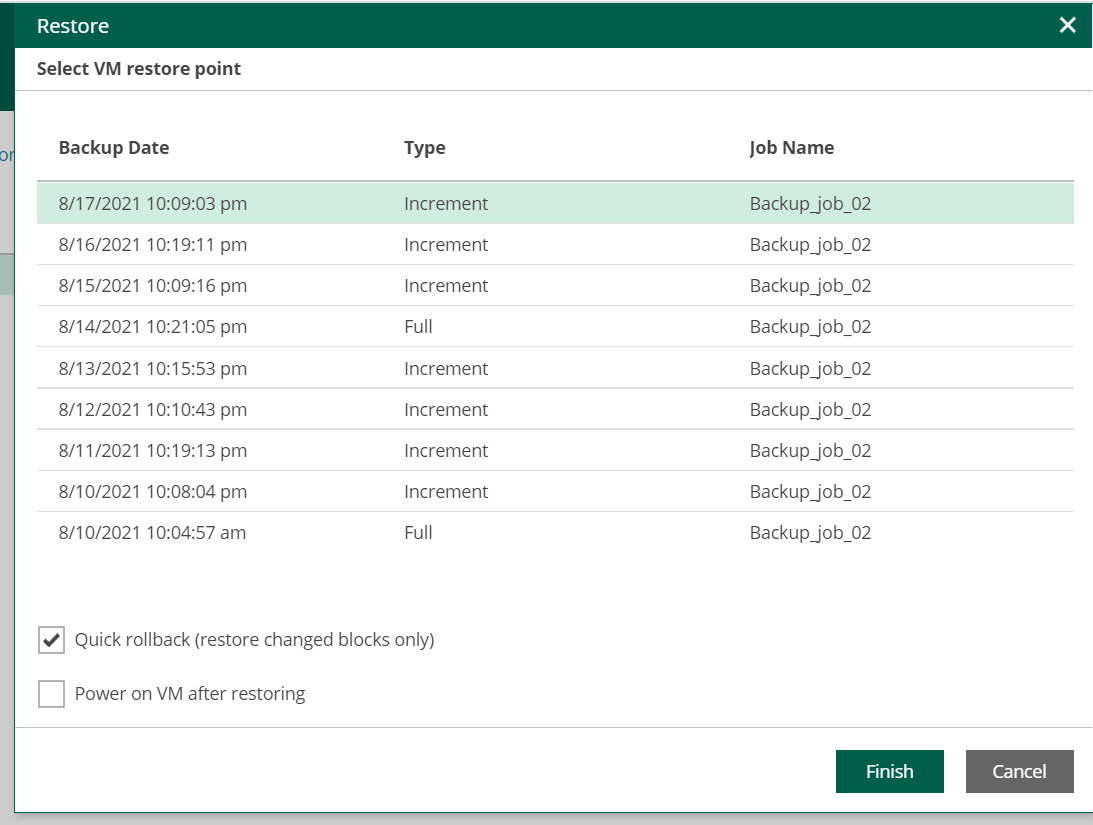Cancel the restore operation
The width and height of the screenshot is (1093, 825).
click(1019, 771)
